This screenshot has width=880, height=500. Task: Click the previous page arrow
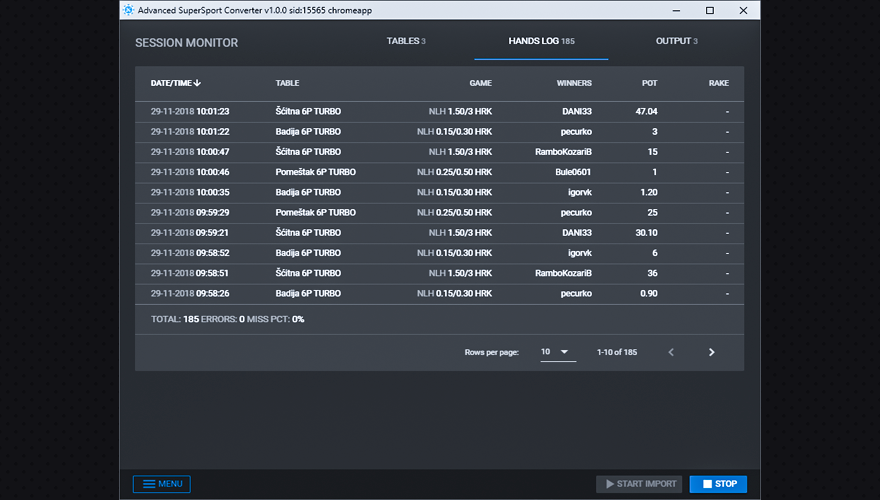[671, 352]
